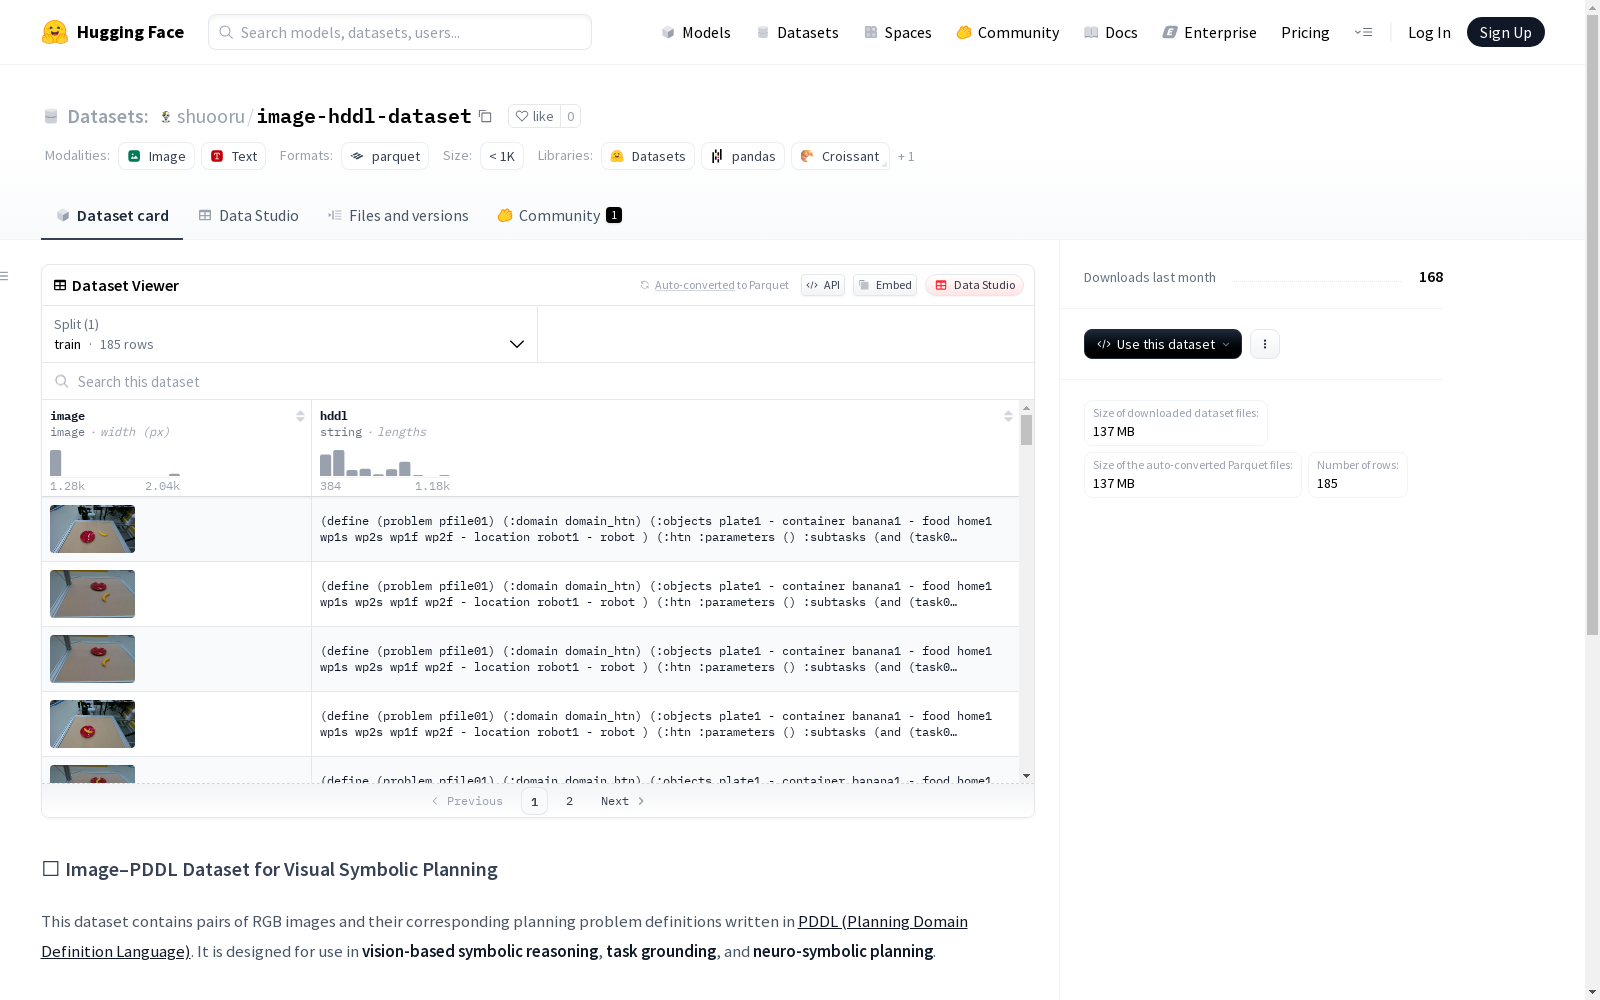The height and width of the screenshot is (1000, 1600).
Task: Click the hddl text cell in third row
Action: (x=665, y=659)
